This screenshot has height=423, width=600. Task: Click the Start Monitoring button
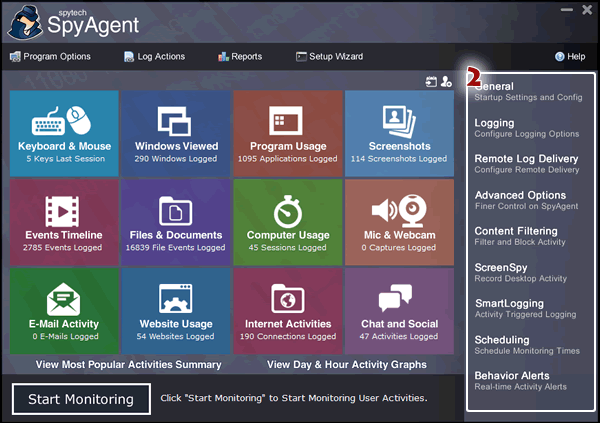[81, 399]
